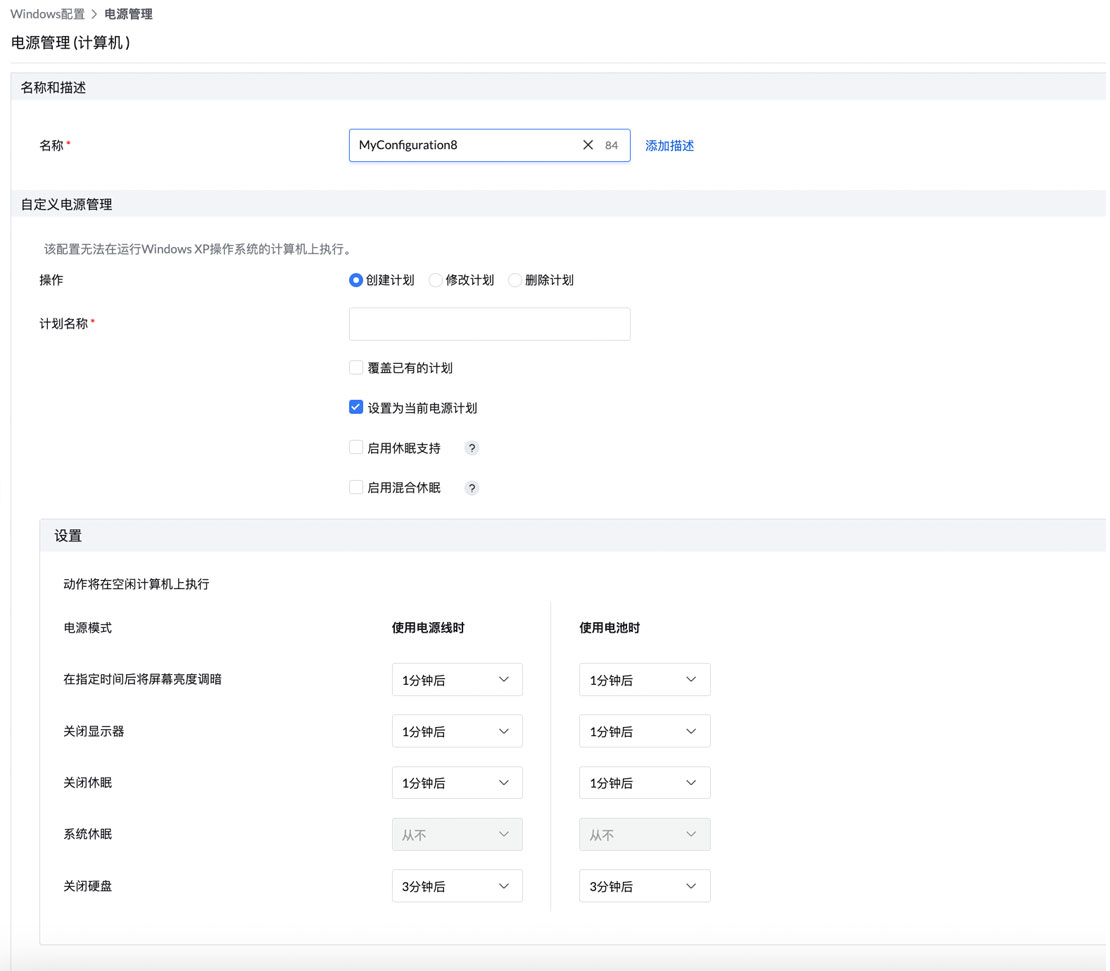Viewport: 1110px width, 971px height.
Task: Click the 计划名称 text field
Action: pyautogui.click(x=489, y=324)
